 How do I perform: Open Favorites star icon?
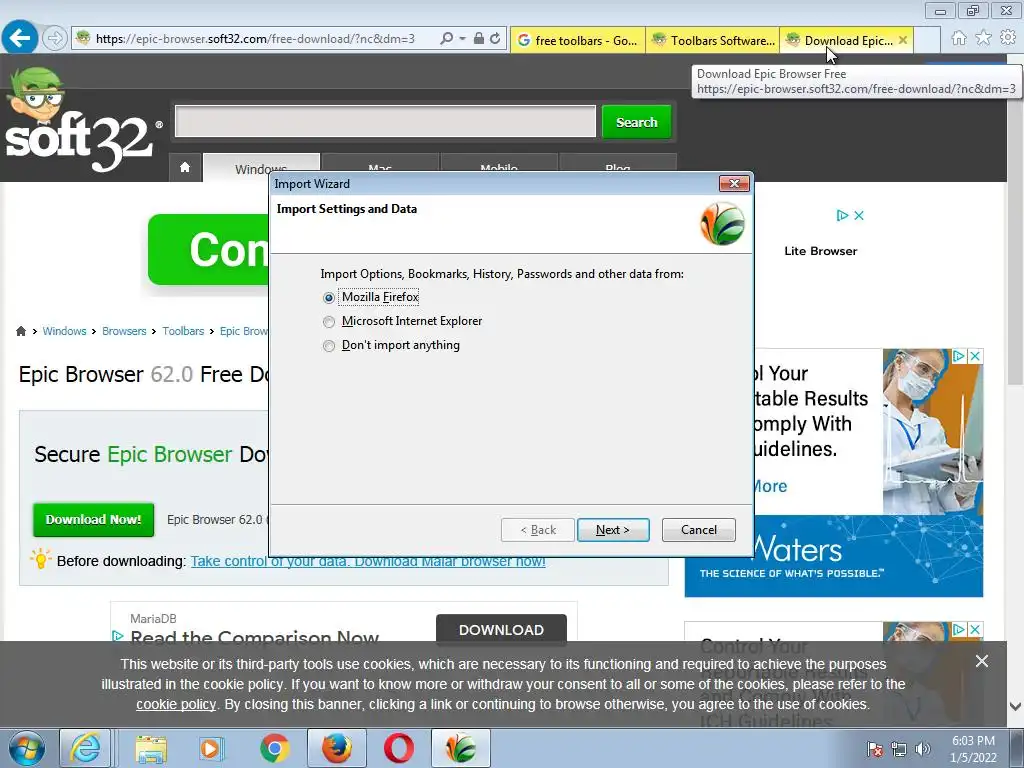[983, 38]
